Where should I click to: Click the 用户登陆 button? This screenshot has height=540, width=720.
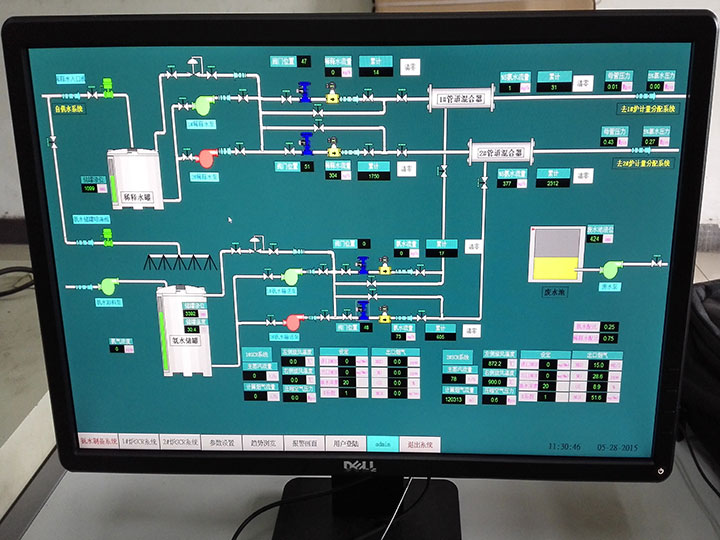(341, 441)
